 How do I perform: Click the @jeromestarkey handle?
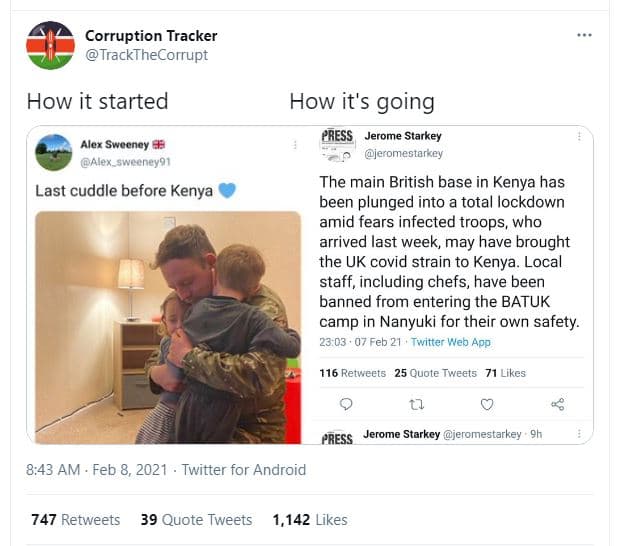pyautogui.click(x=403, y=154)
